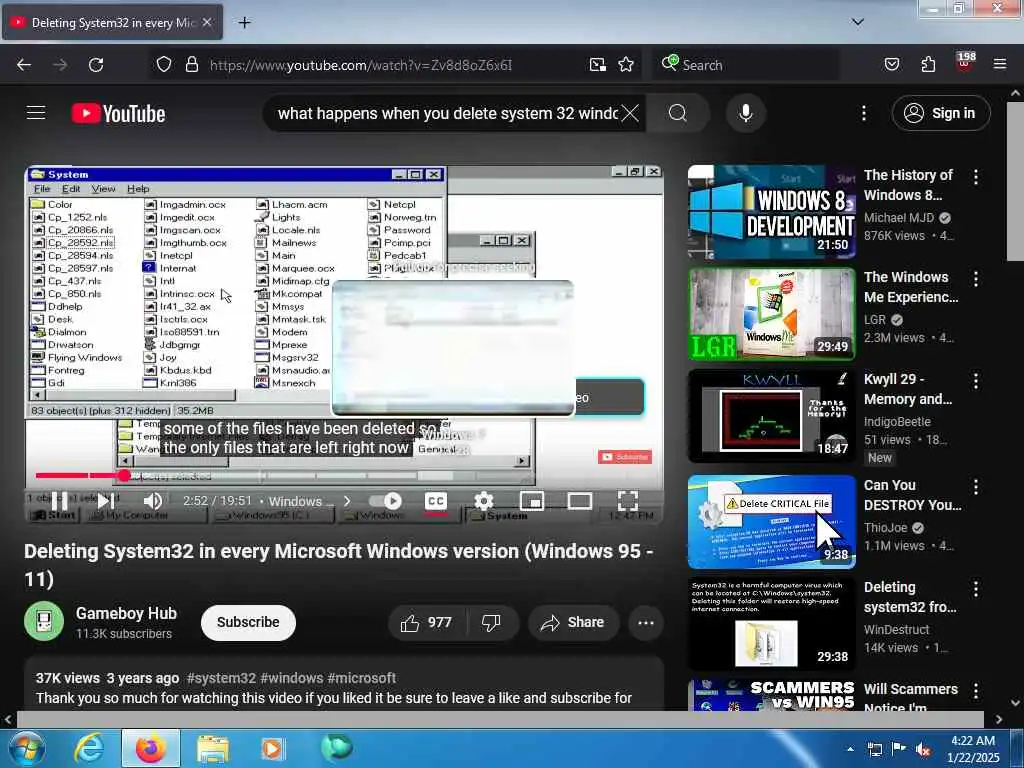Screen dimensions: 1024x768
Task: Click the site padlock icon
Action: pos(192,65)
